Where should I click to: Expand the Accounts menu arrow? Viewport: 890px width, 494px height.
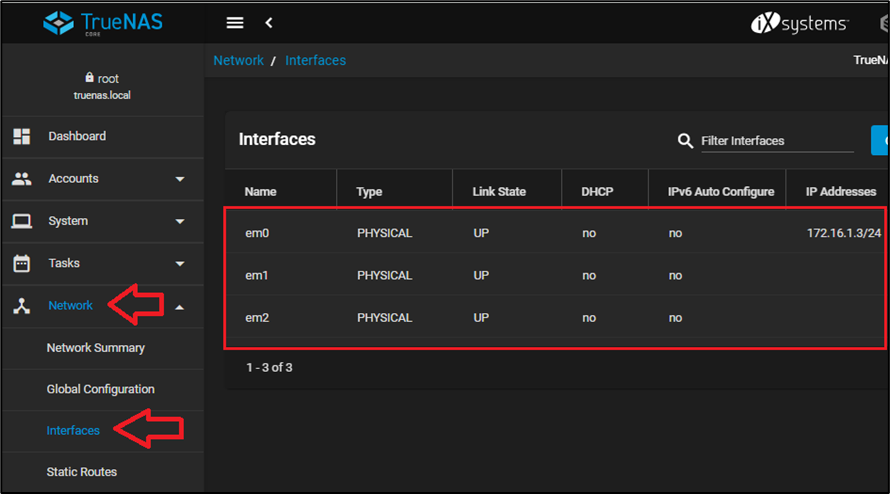[180, 179]
